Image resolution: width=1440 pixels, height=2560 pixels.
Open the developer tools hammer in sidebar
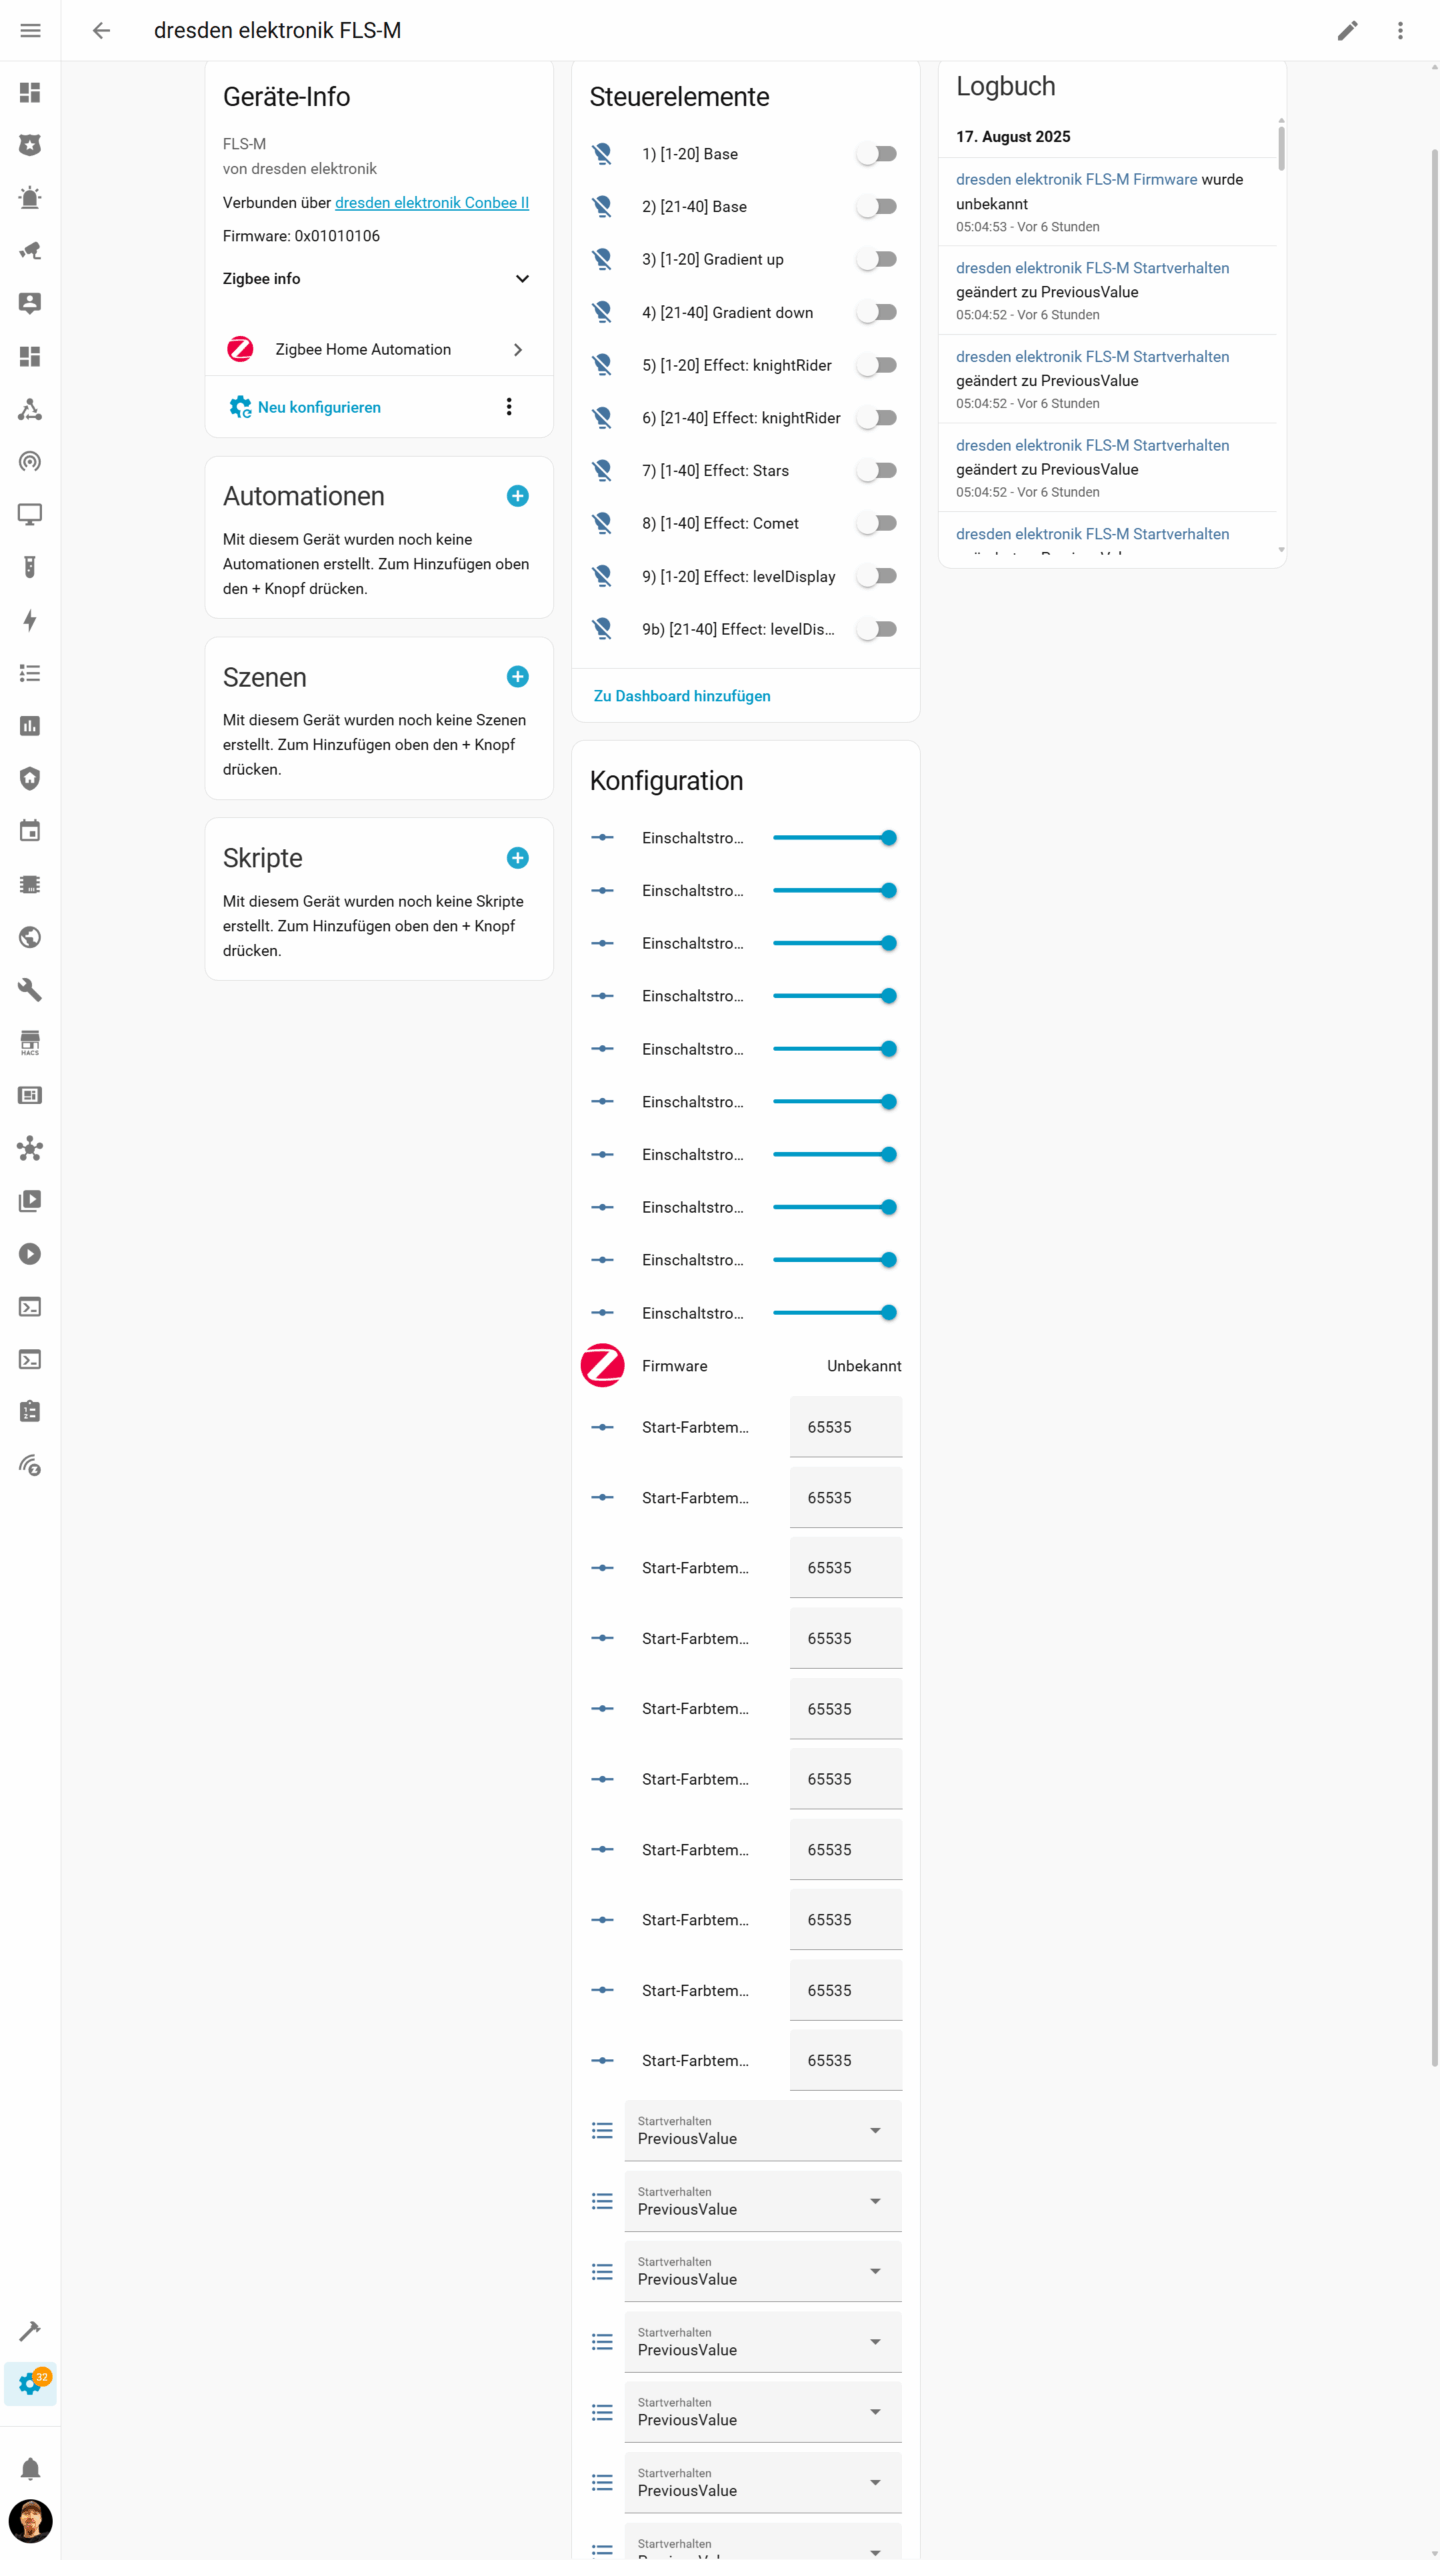[x=31, y=2331]
